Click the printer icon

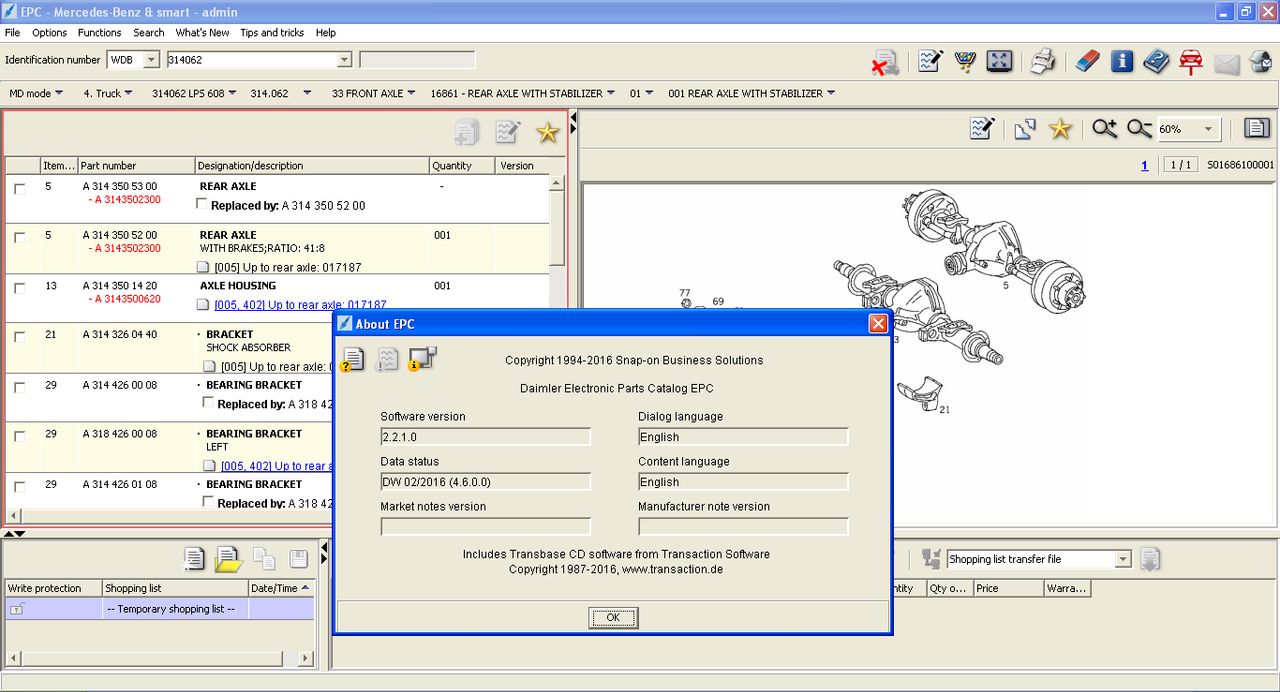1043,62
